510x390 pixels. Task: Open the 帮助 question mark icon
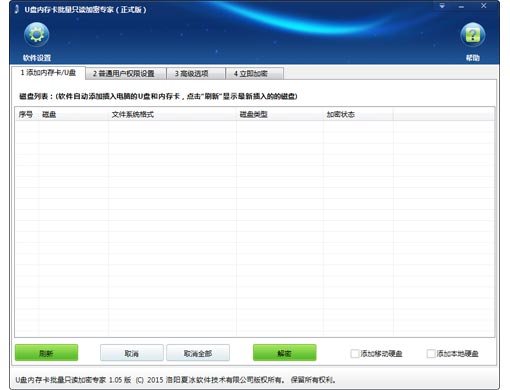pyautogui.click(x=472, y=35)
